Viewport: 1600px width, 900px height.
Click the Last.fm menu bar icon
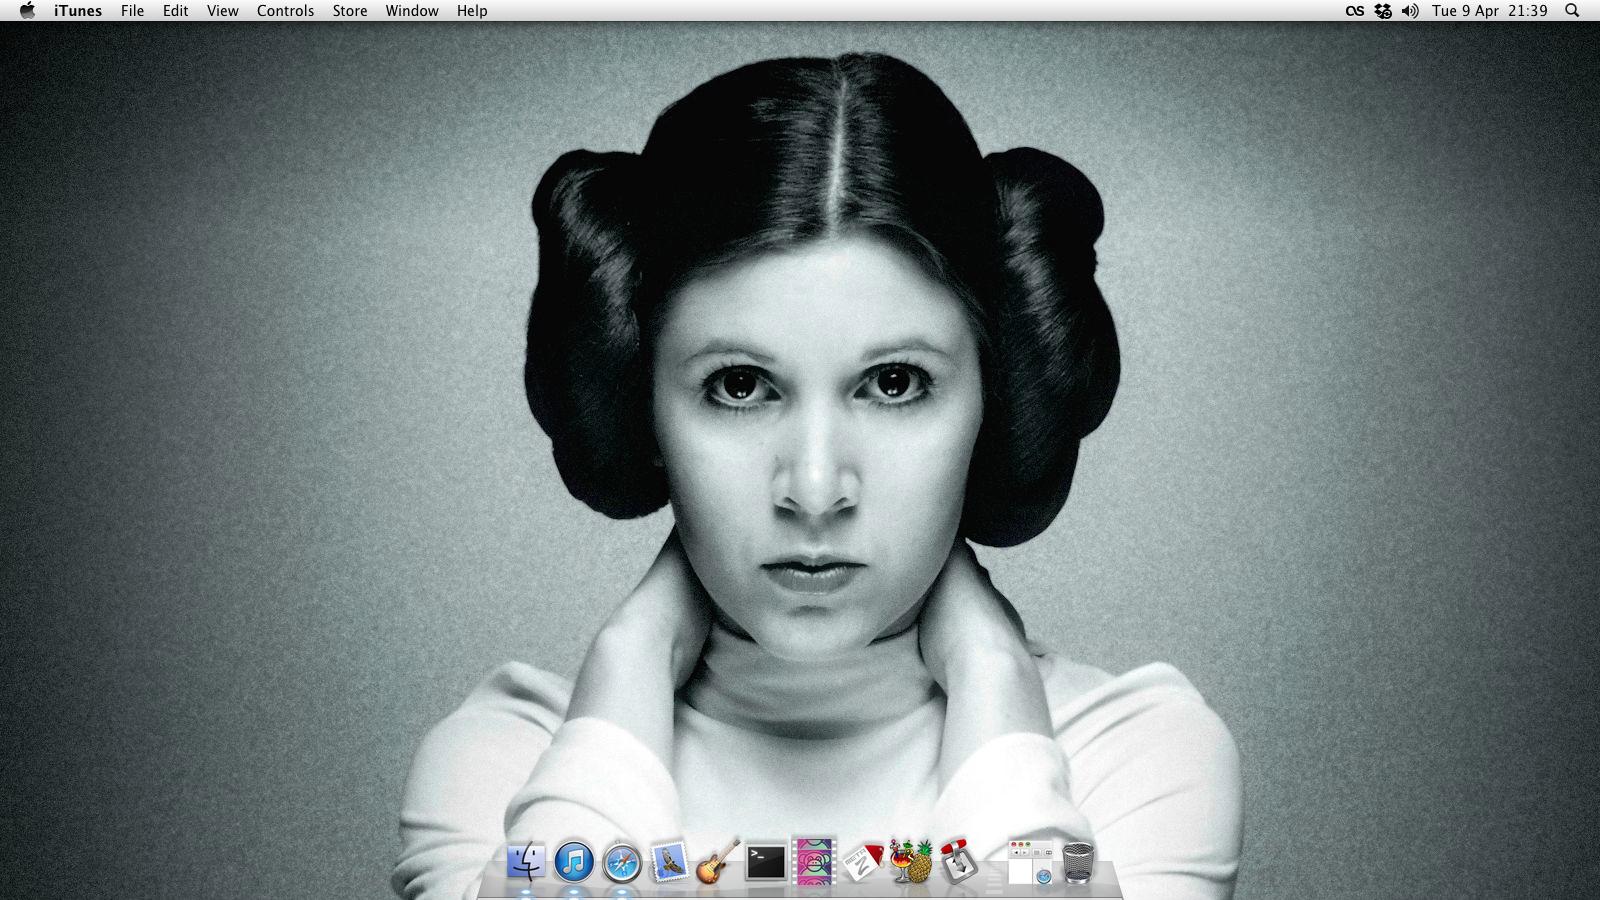1355,11
